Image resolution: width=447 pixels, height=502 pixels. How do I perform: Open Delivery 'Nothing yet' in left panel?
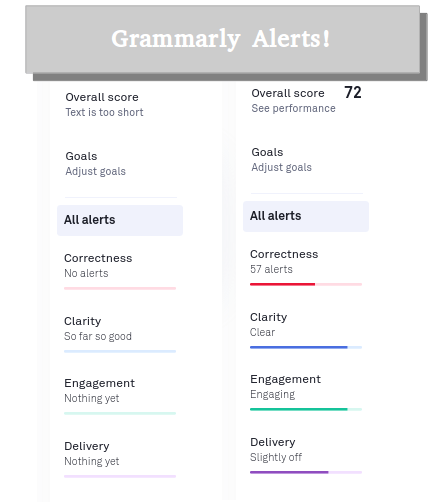(120, 459)
